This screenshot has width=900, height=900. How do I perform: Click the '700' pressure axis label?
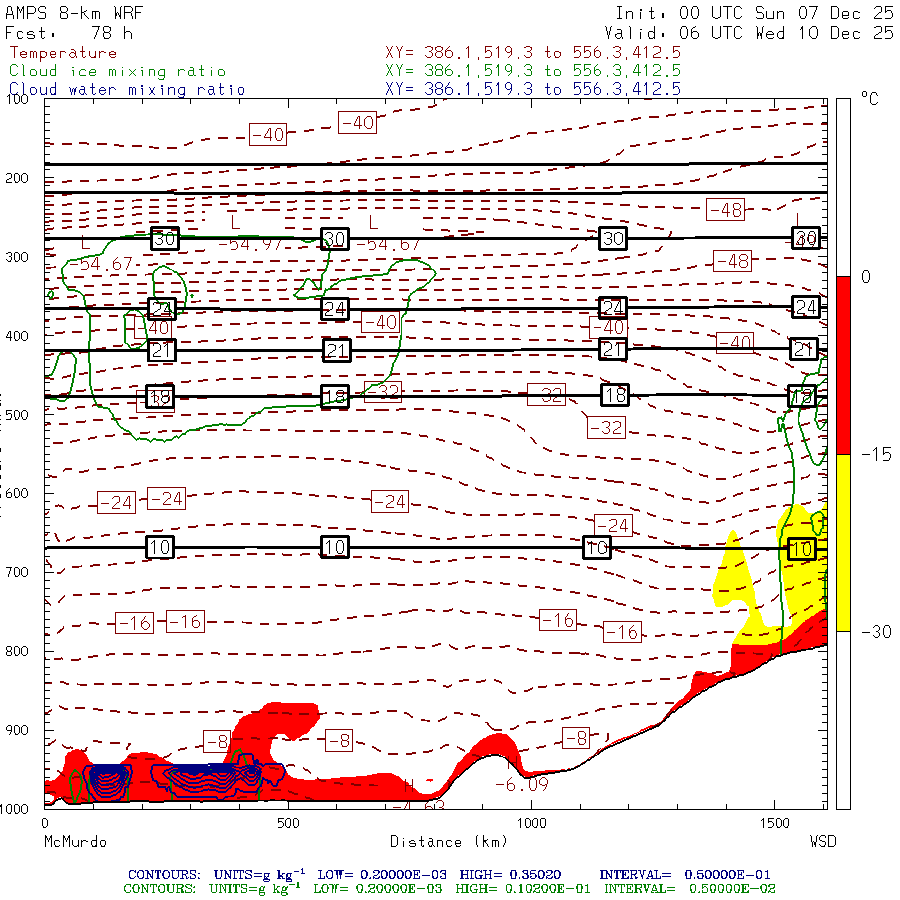[x=17, y=572]
